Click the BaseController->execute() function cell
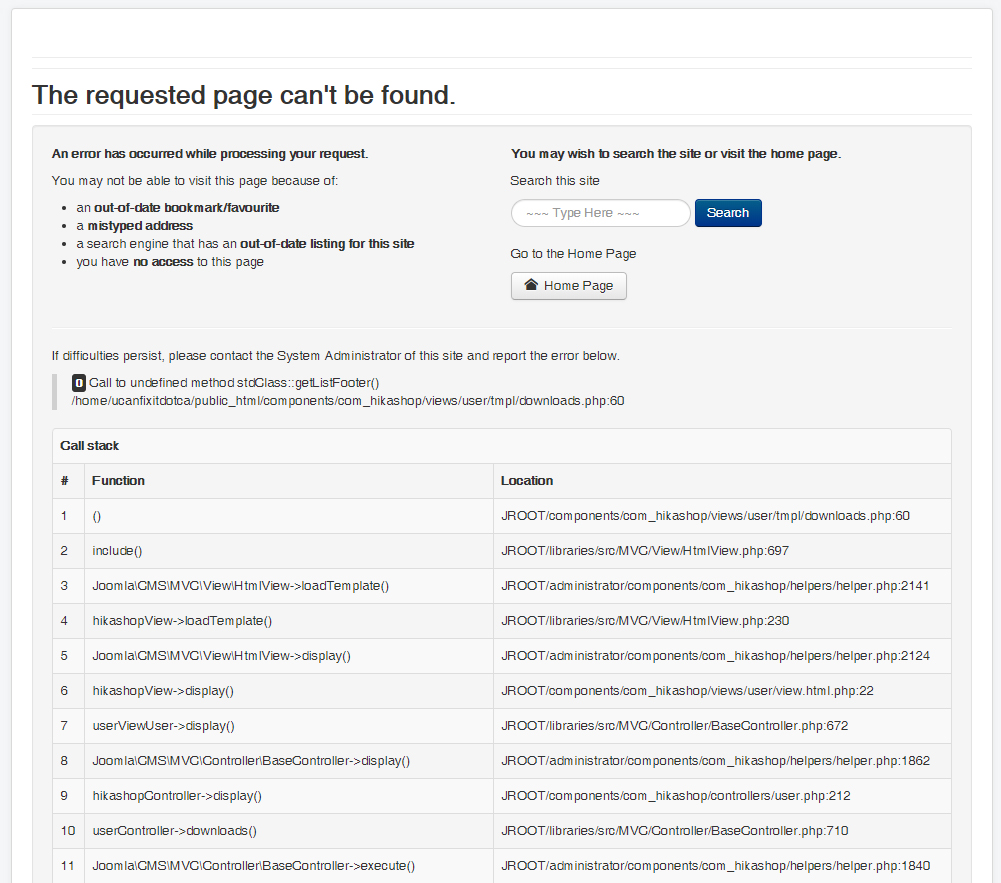The image size is (1001, 883). click(253, 866)
